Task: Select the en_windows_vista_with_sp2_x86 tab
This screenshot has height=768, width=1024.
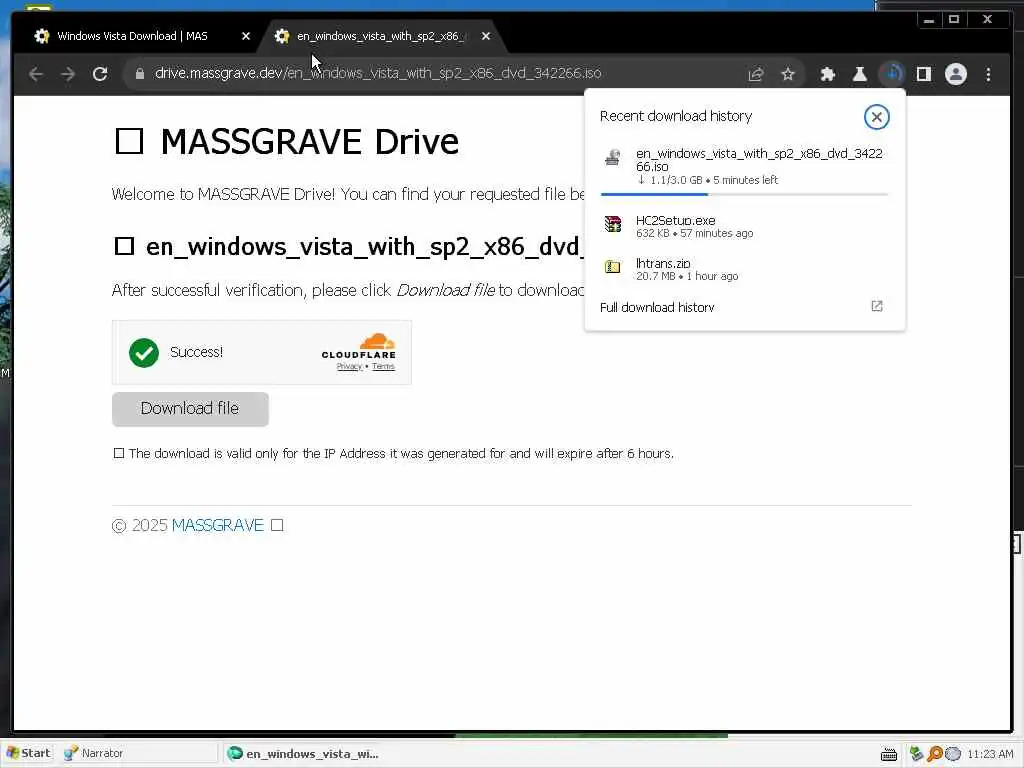Action: [x=380, y=36]
